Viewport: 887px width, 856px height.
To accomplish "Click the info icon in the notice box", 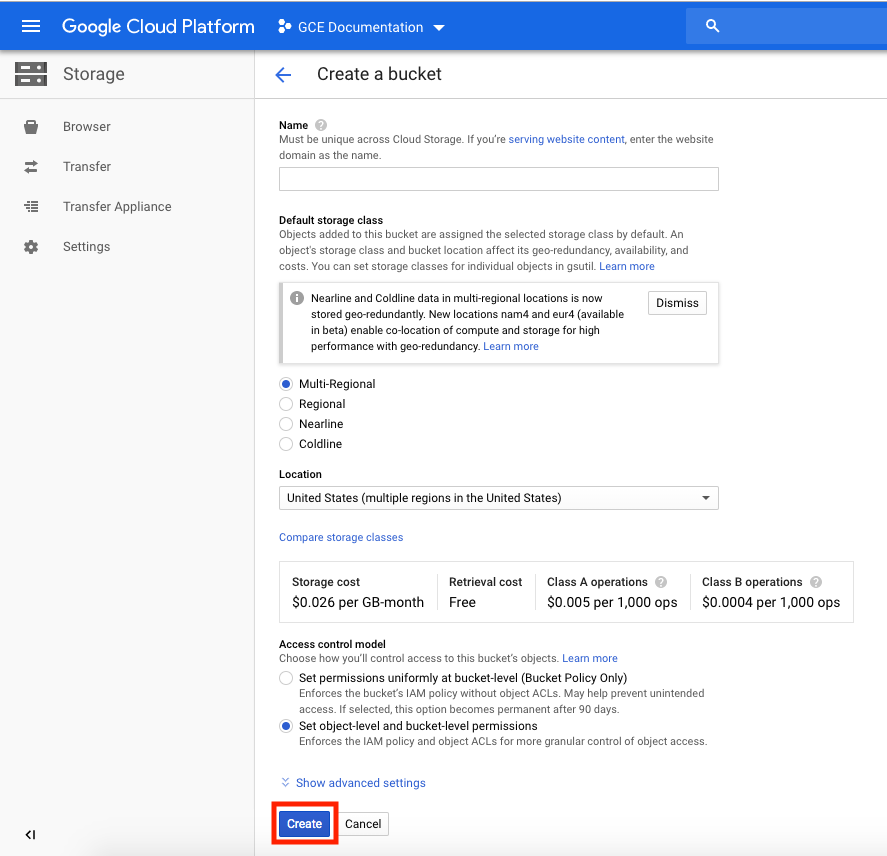I will pos(297,298).
